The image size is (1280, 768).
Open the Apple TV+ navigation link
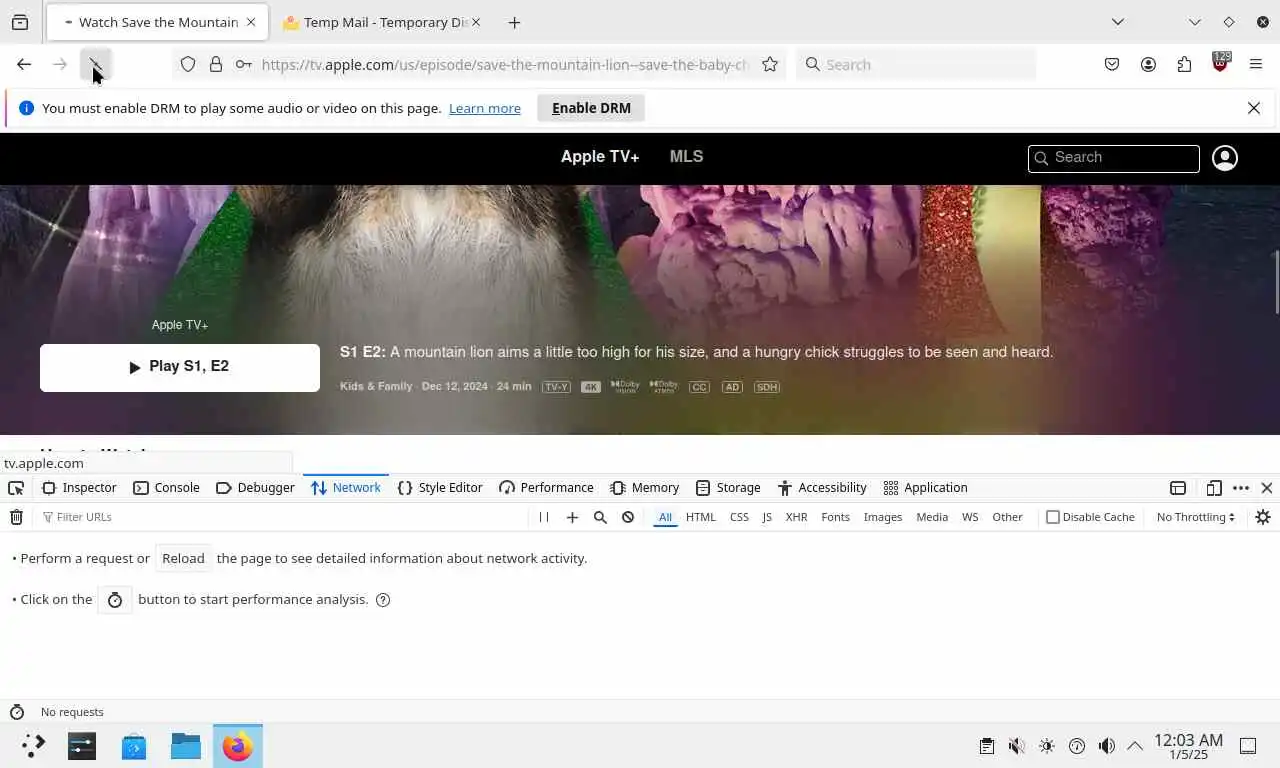pyautogui.click(x=600, y=157)
